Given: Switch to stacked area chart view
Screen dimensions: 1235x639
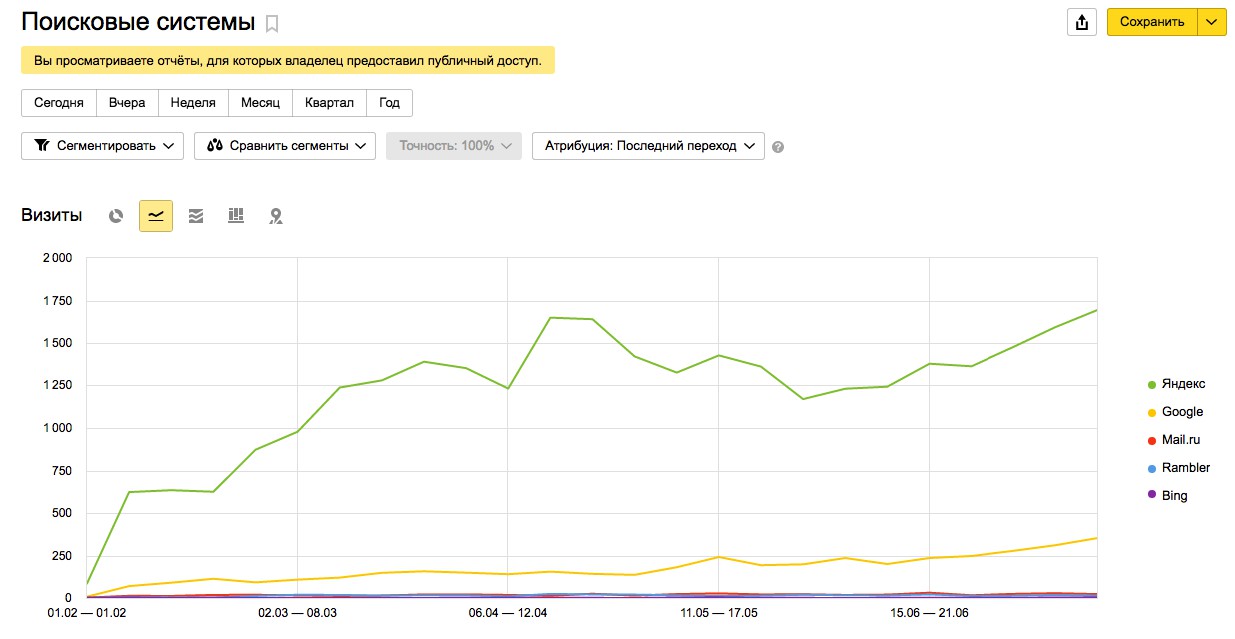Looking at the screenshot, I should (196, 216).
